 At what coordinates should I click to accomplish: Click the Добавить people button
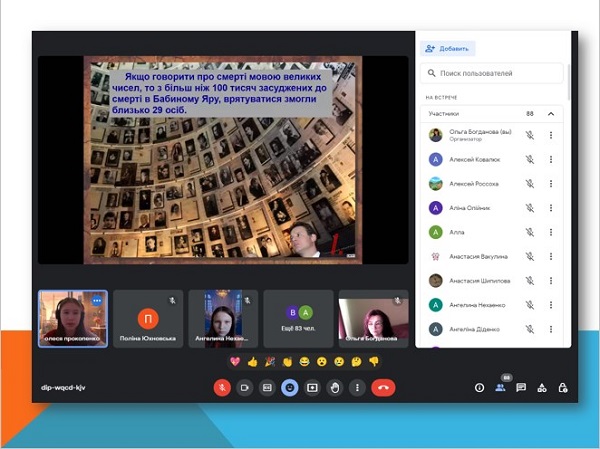[x=448, y=49]
